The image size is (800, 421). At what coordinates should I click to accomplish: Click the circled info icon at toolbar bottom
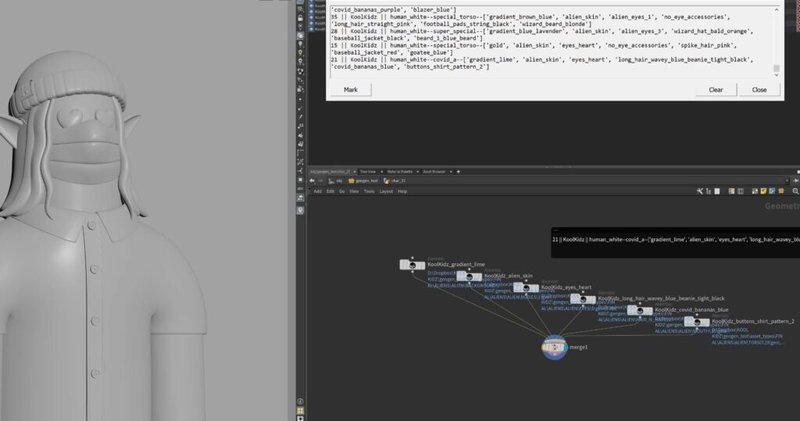pos(300,402)
